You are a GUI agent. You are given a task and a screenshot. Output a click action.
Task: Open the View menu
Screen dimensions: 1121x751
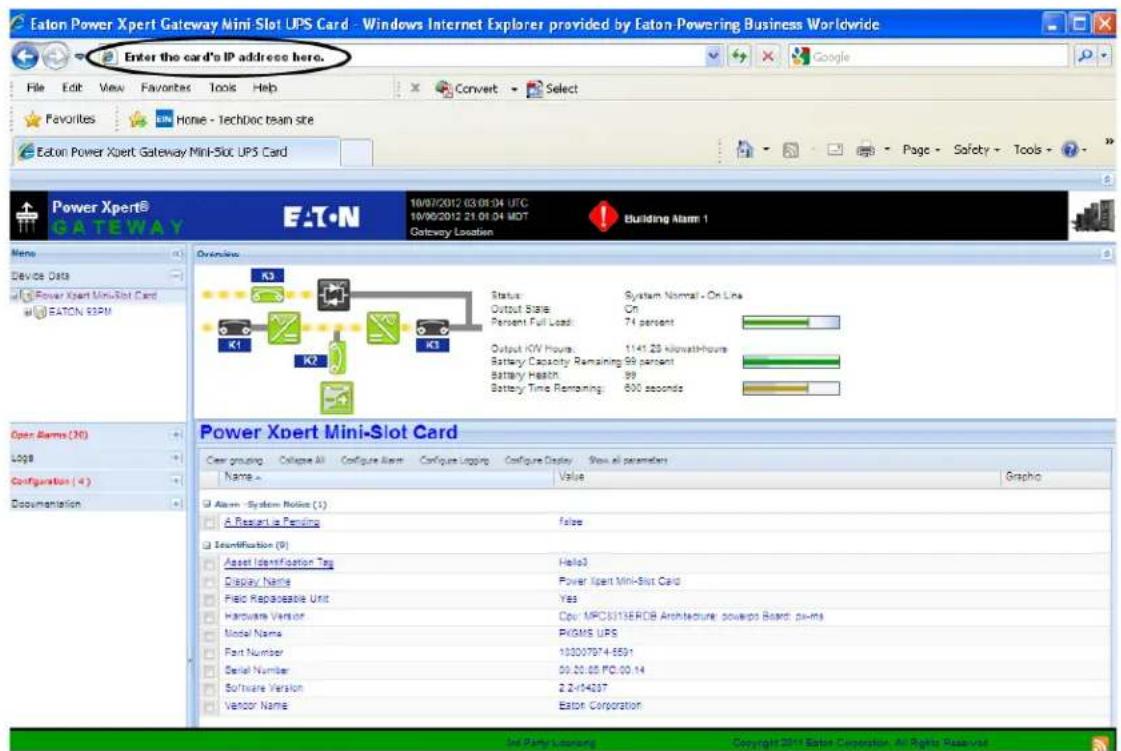[112, 87]
